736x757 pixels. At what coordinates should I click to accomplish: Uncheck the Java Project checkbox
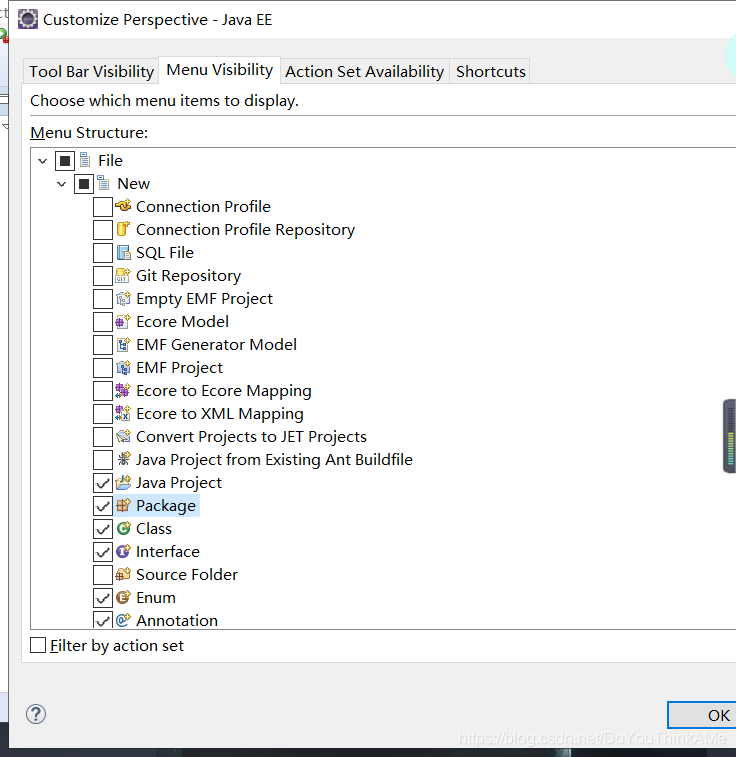(x=103, y=483)
